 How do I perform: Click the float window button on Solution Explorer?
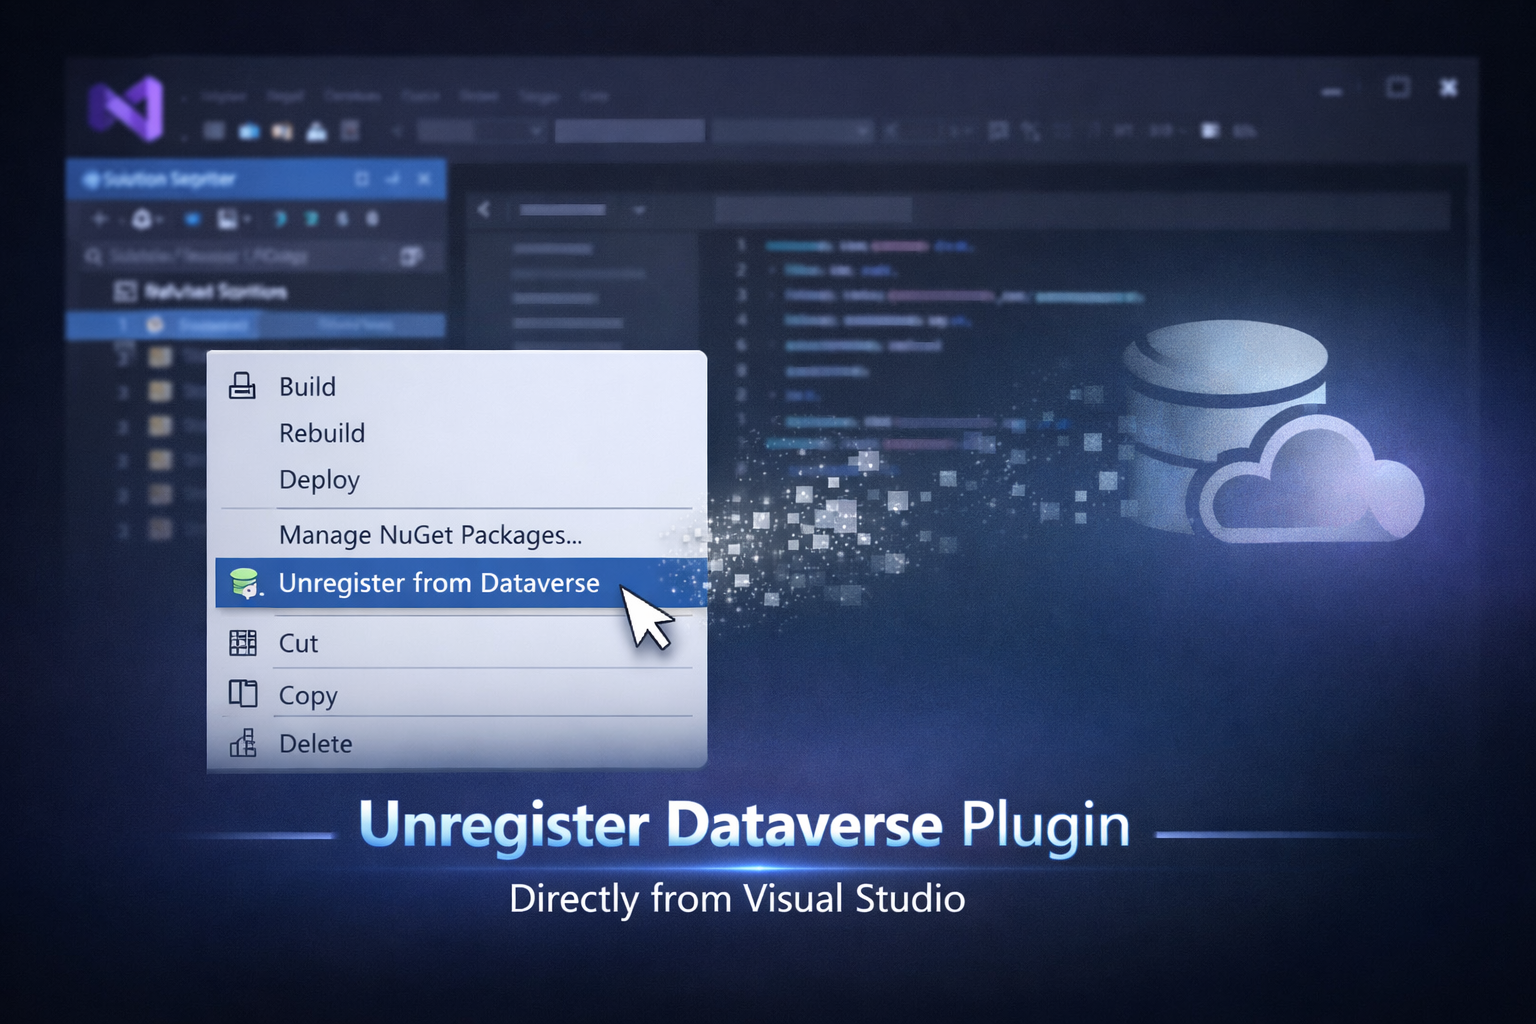362,179
